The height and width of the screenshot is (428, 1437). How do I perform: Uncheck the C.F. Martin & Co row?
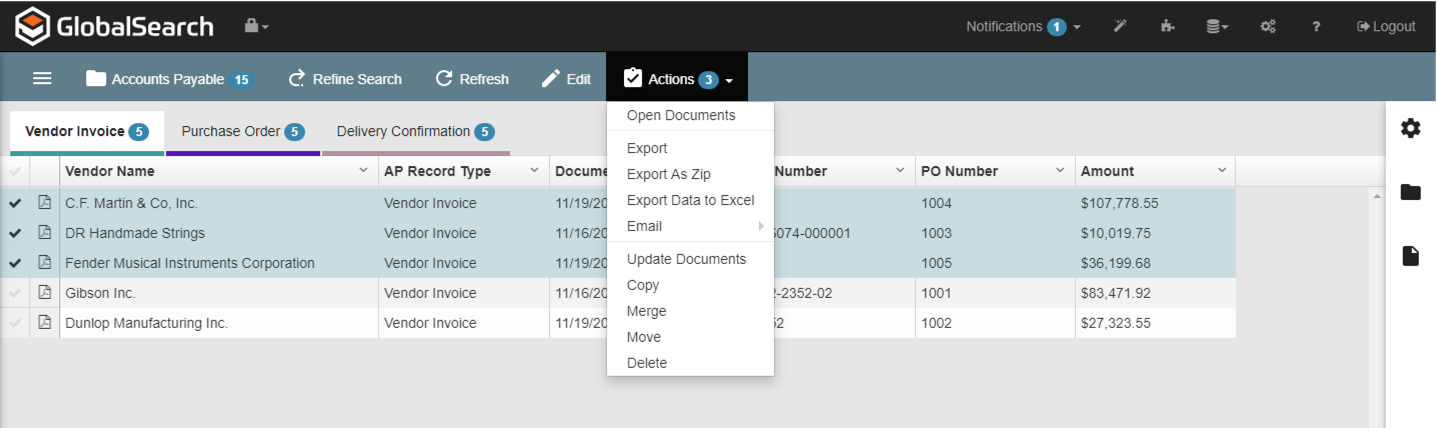coord(15,203)
